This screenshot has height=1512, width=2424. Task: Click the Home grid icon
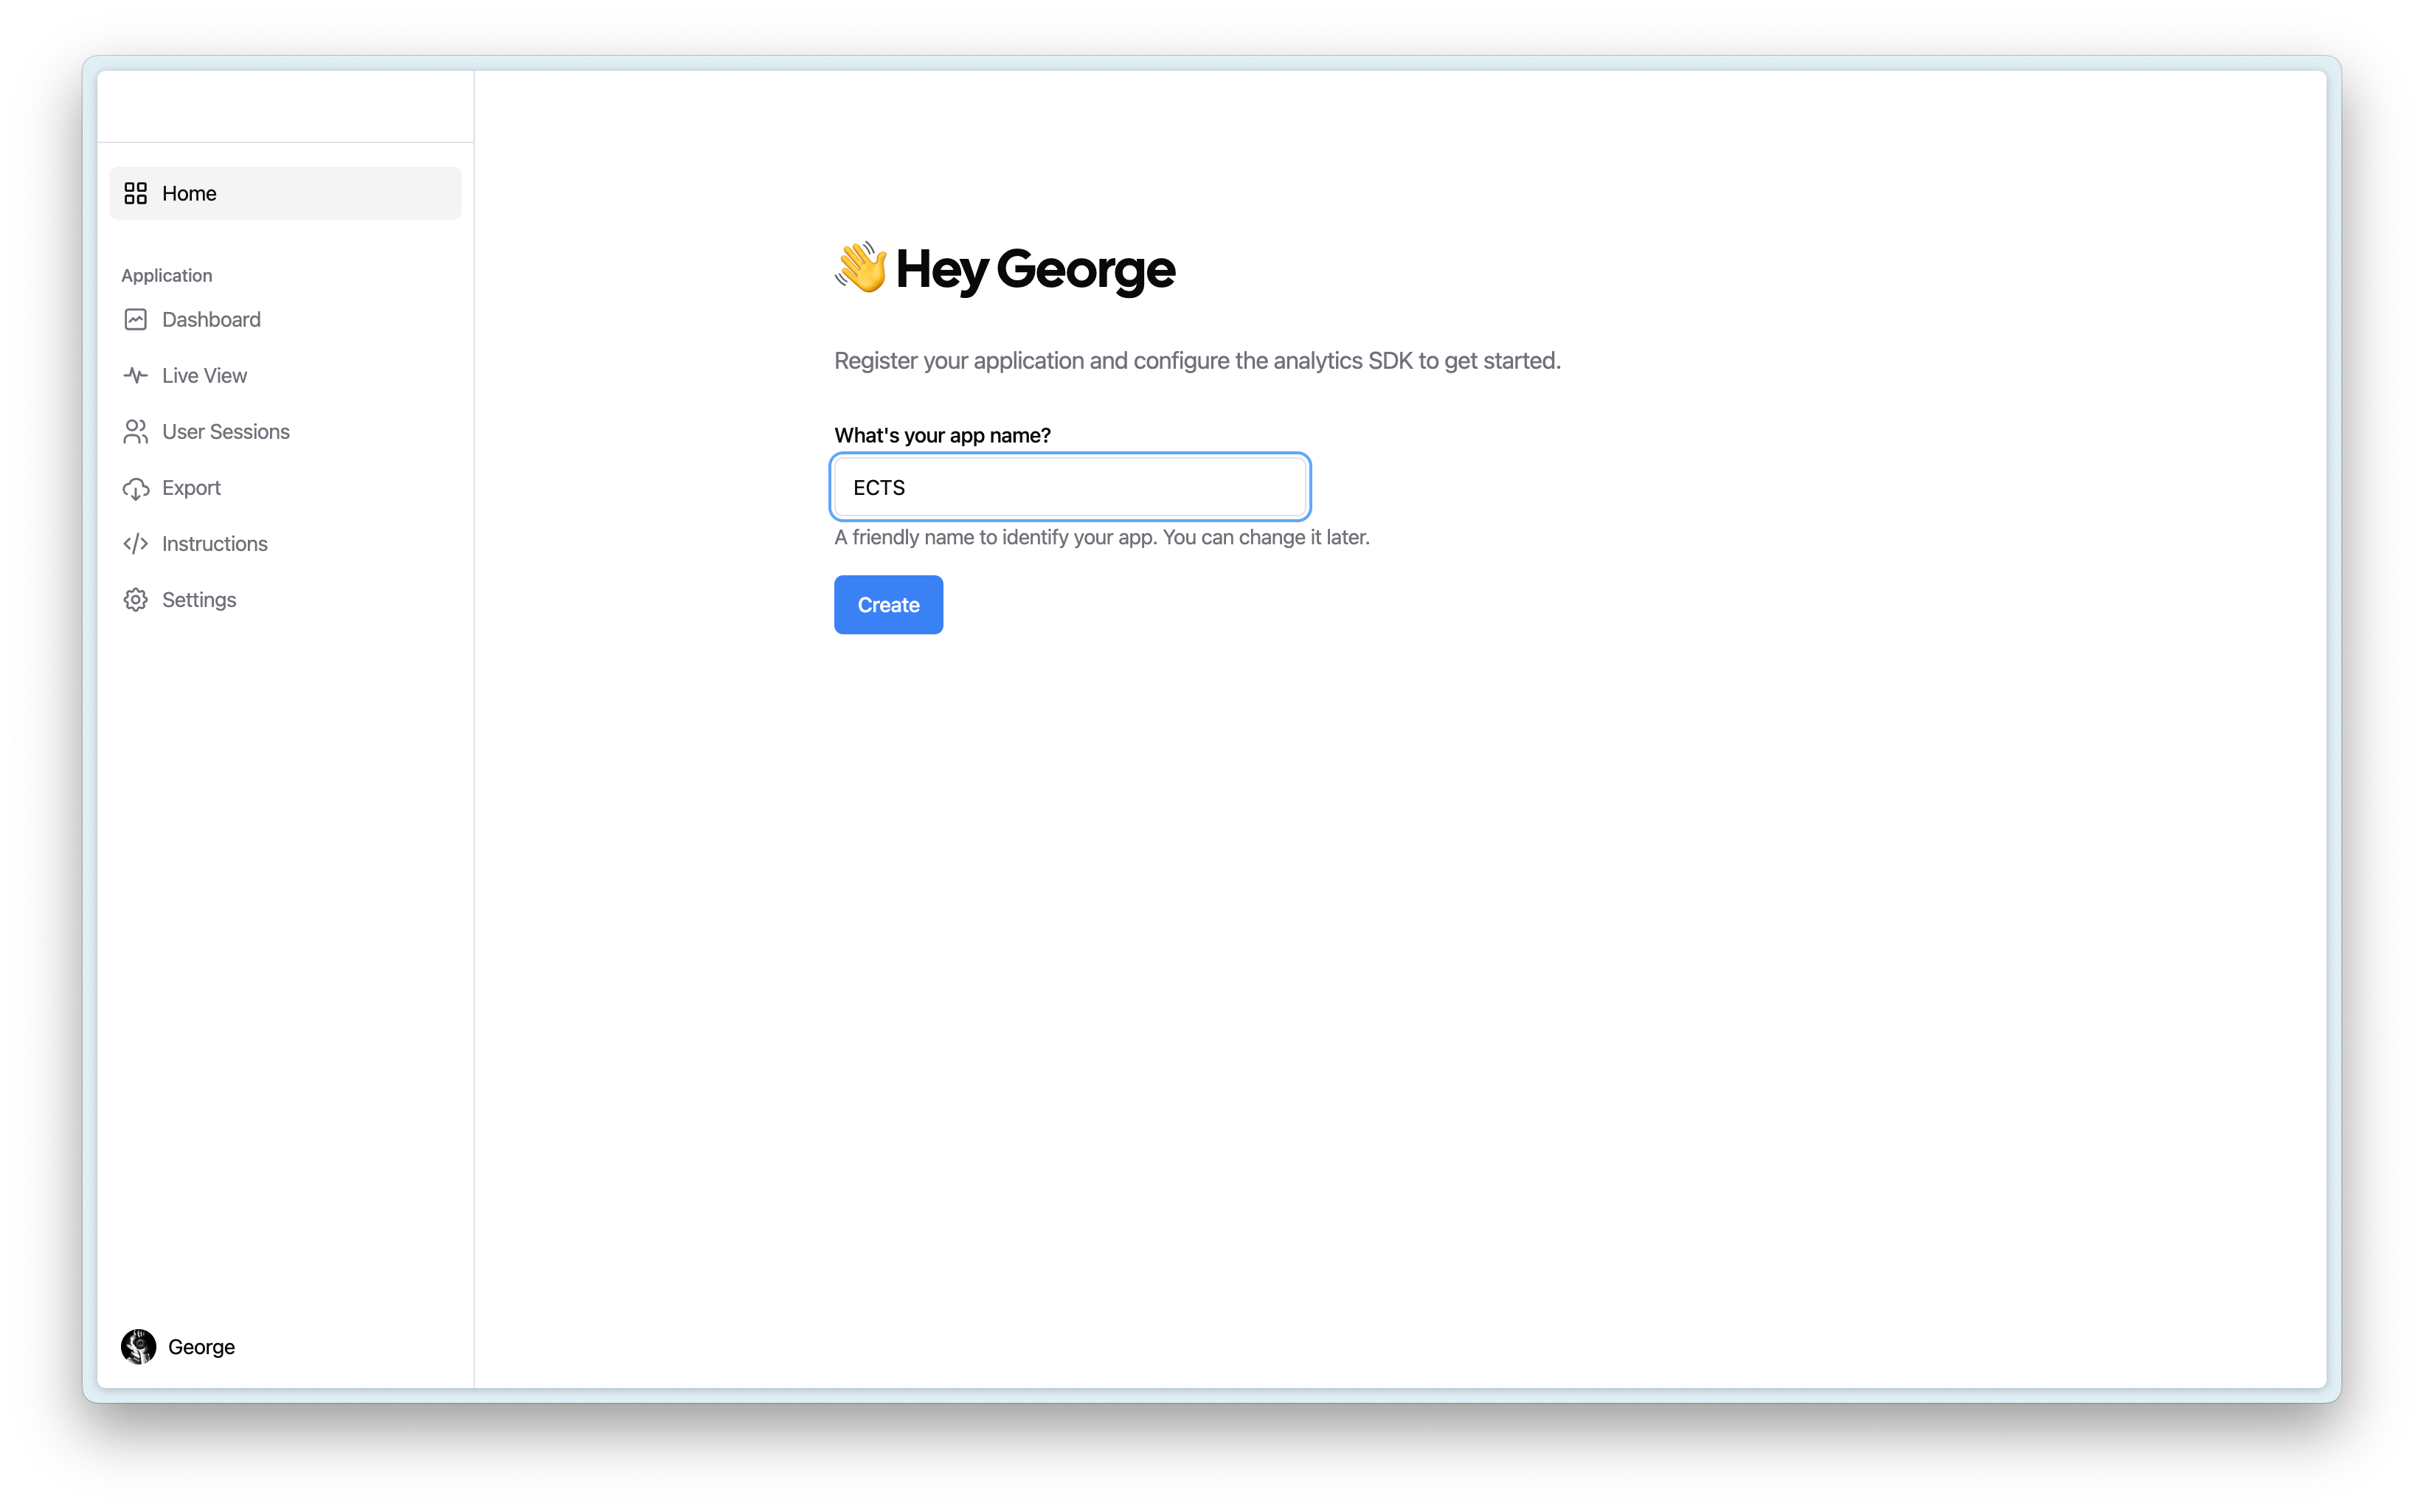tap(136, 193)
